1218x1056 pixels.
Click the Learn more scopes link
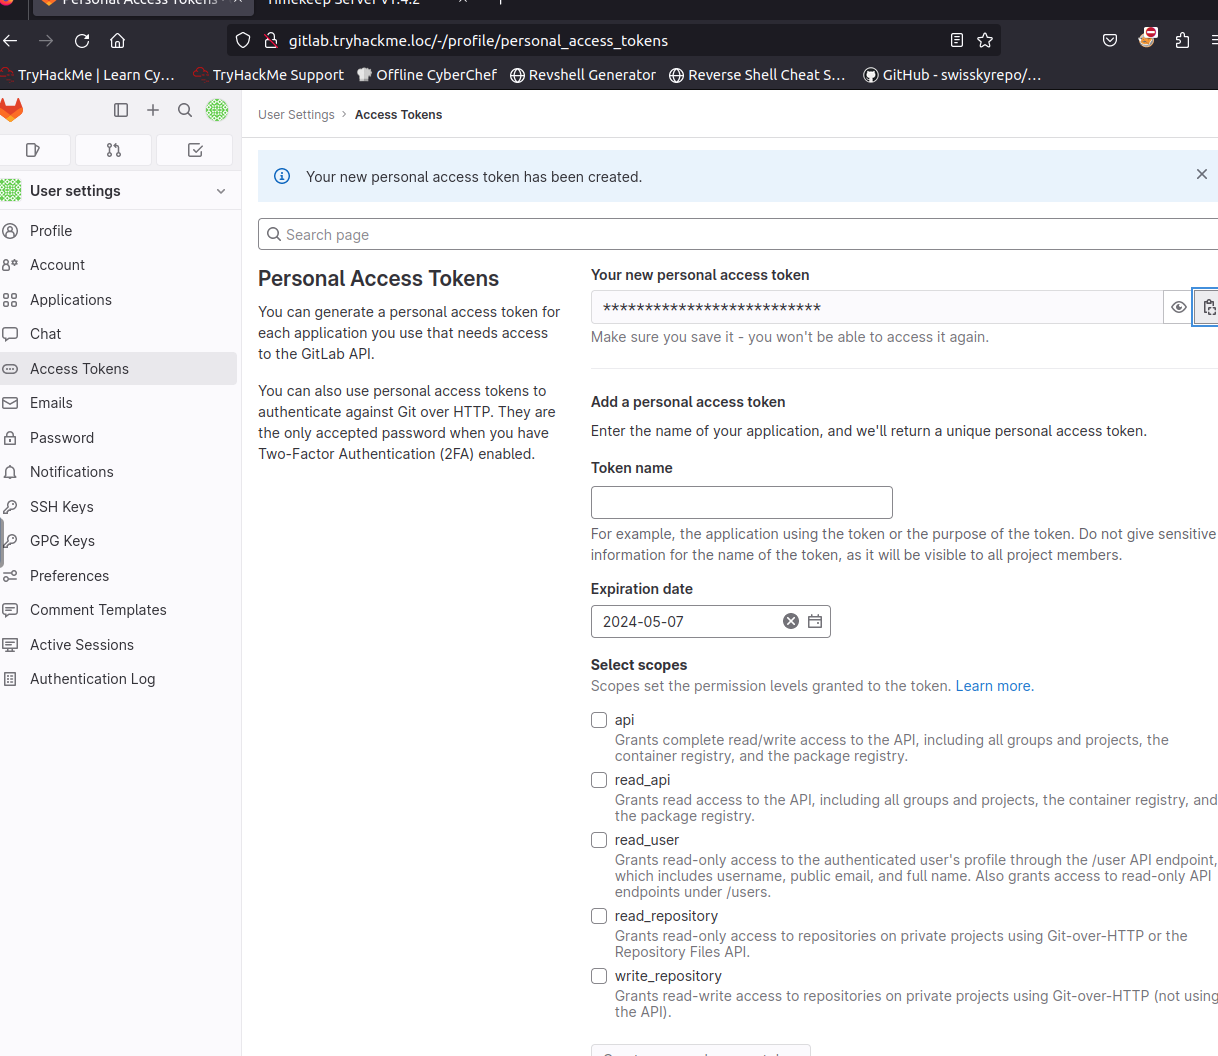(x=994, y=686)
